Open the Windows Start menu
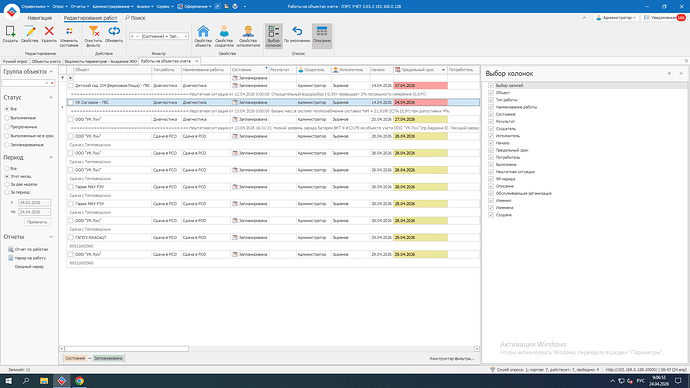This screenshot has width=690, height=388. pos(8,381)
